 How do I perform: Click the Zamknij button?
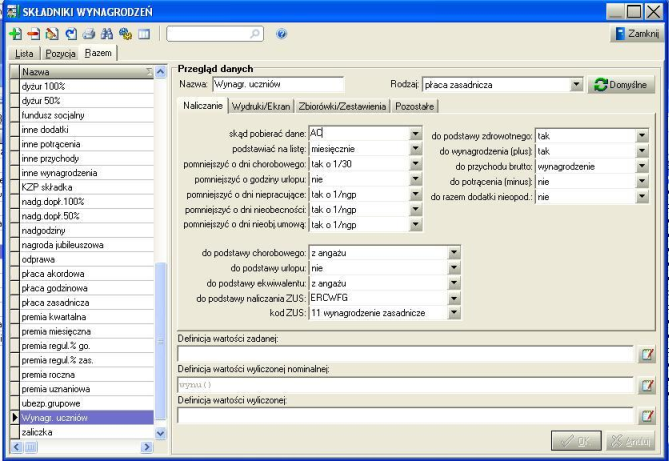(x=637, y=33)
